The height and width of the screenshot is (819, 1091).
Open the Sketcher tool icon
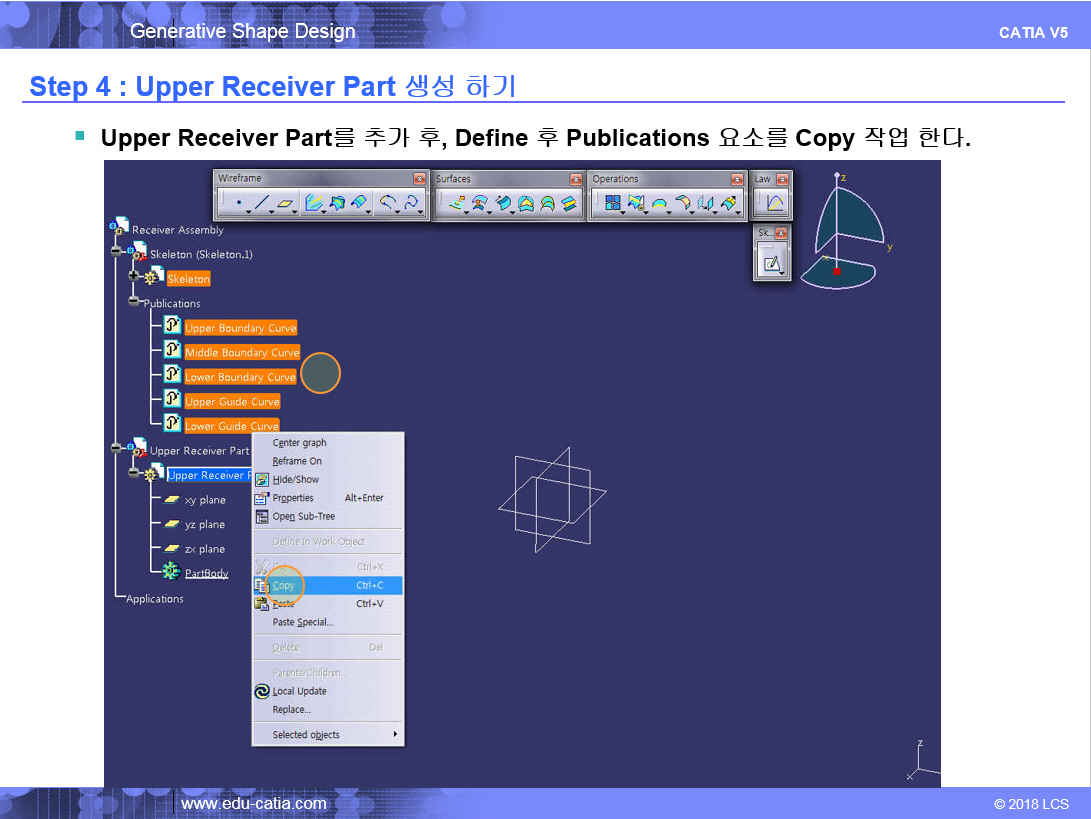point(771,264)
